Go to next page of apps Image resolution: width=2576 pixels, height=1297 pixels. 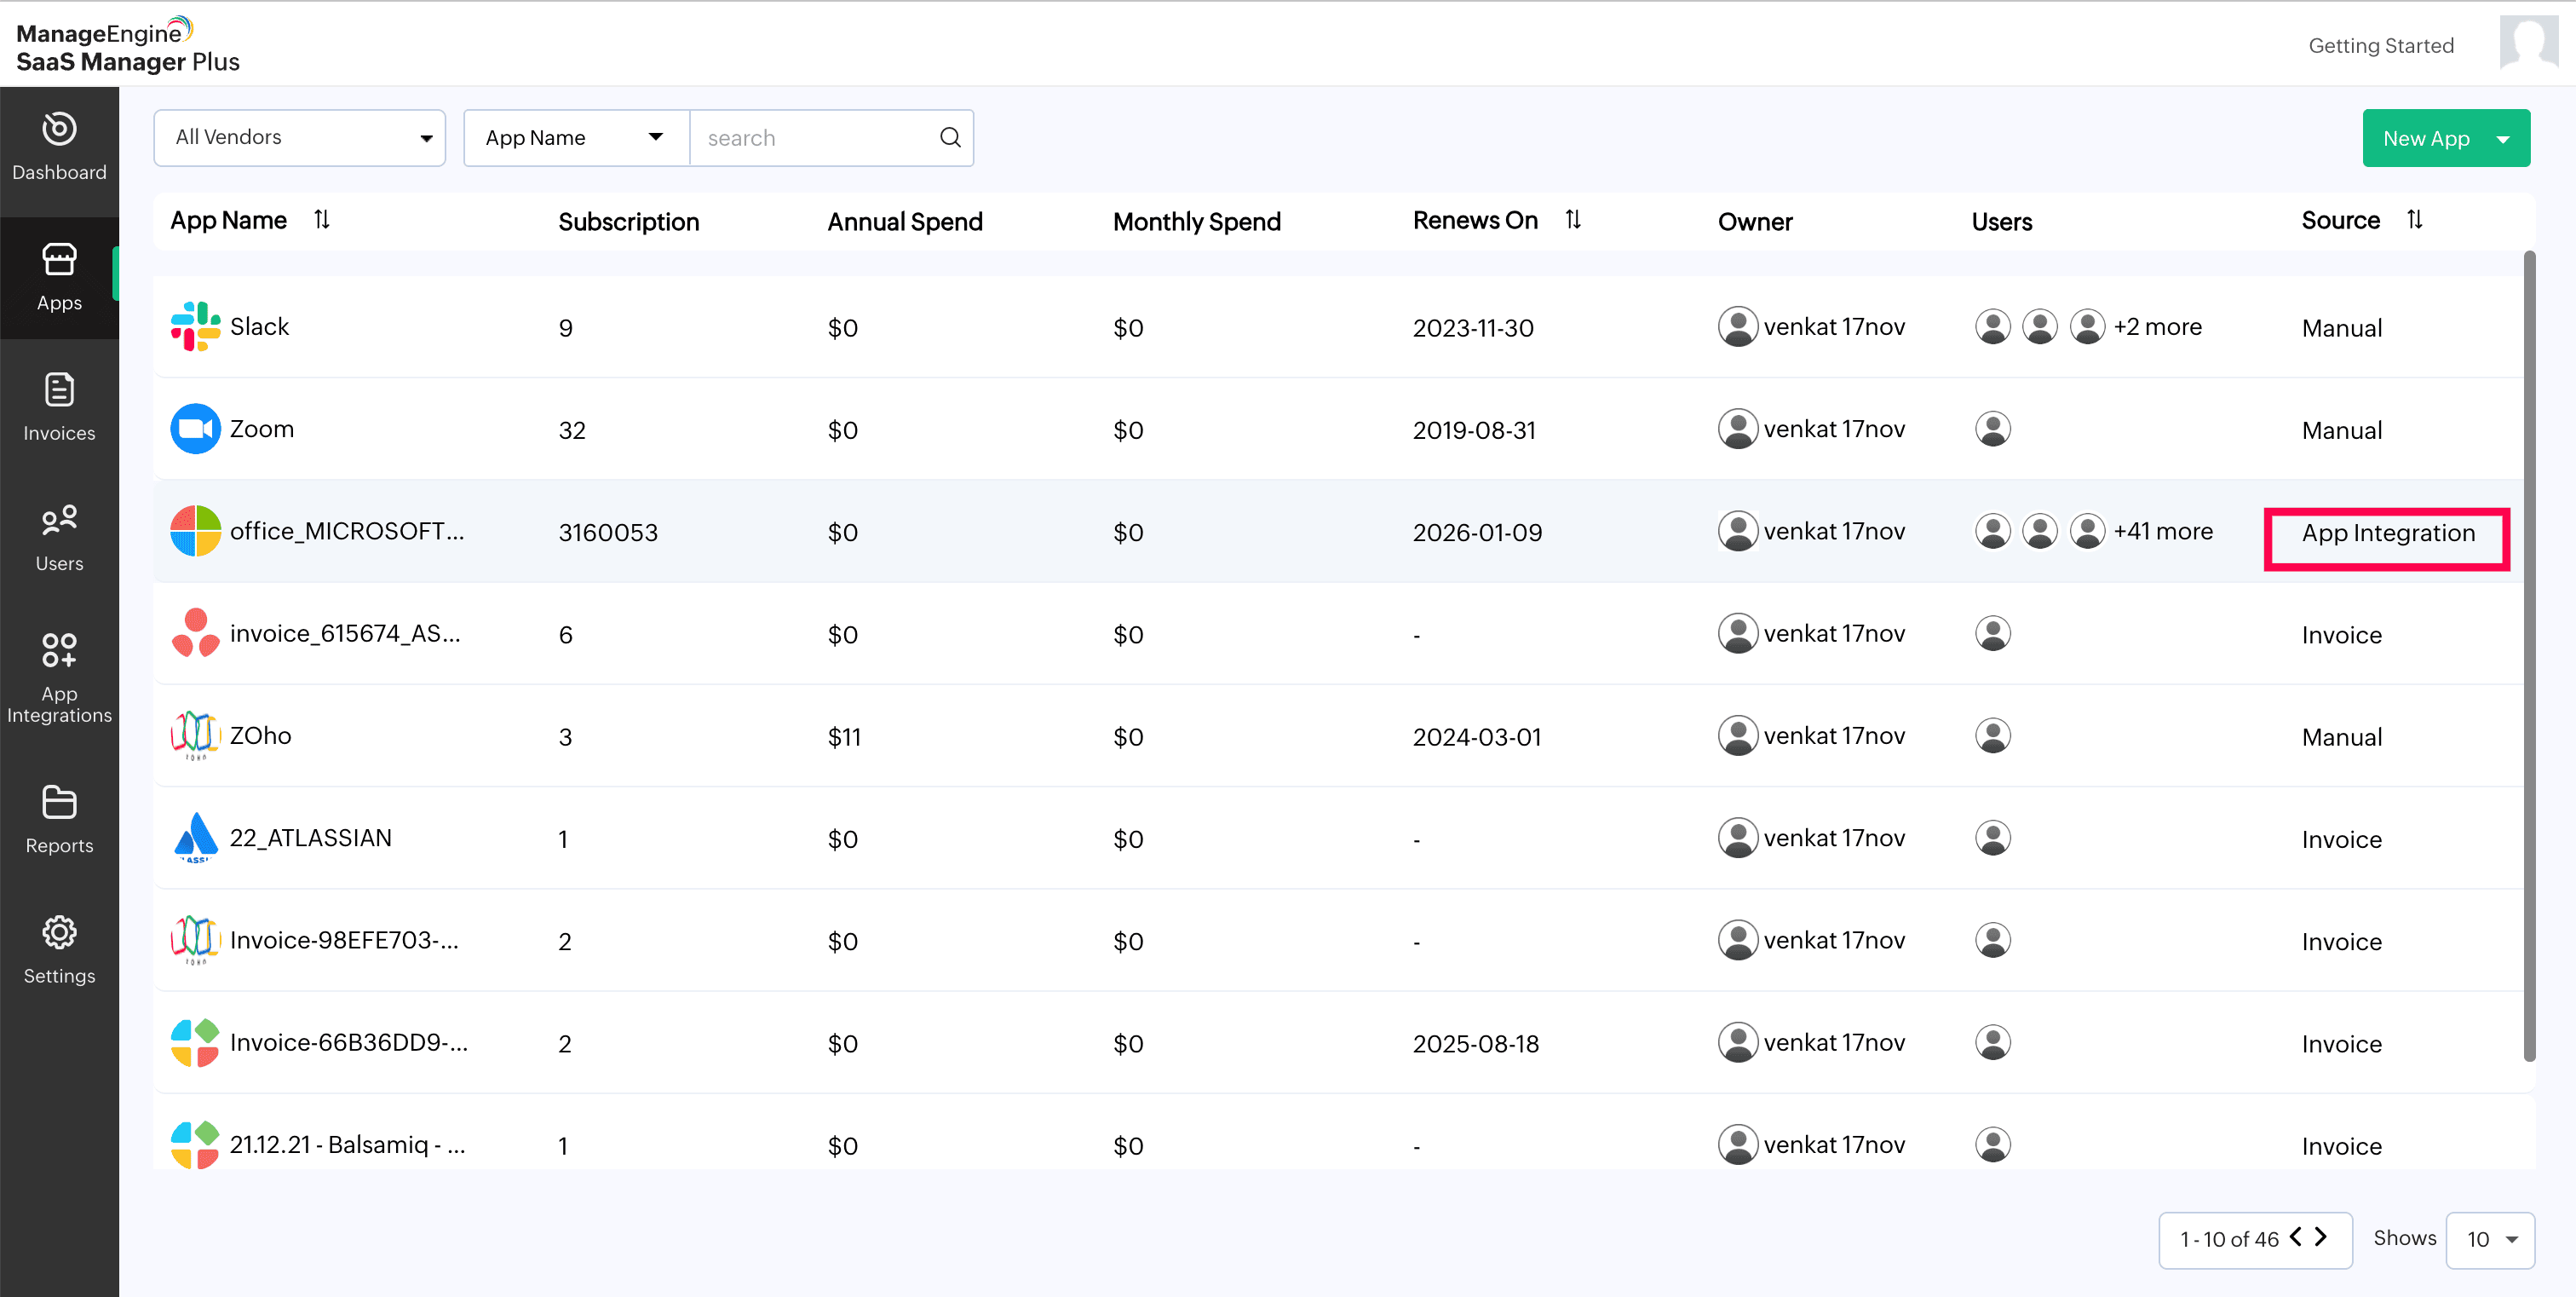[2321, 1237]
